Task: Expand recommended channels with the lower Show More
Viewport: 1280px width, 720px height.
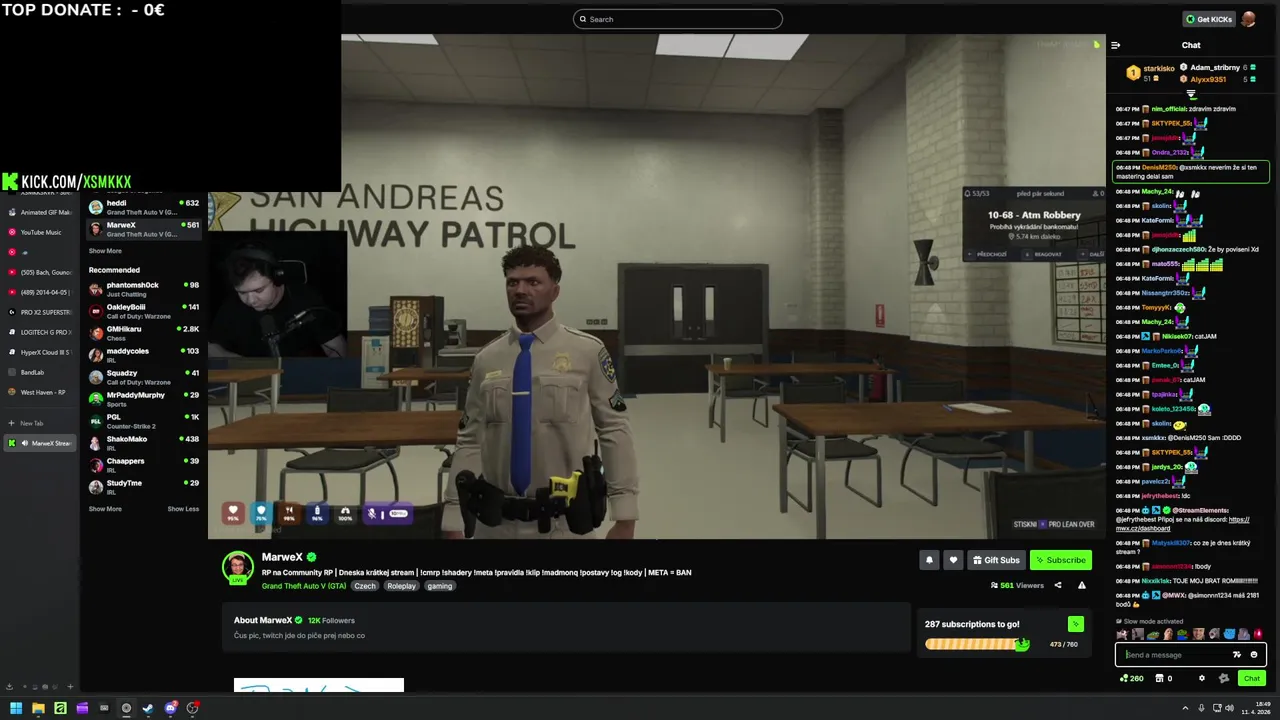Action: [105, 509]
